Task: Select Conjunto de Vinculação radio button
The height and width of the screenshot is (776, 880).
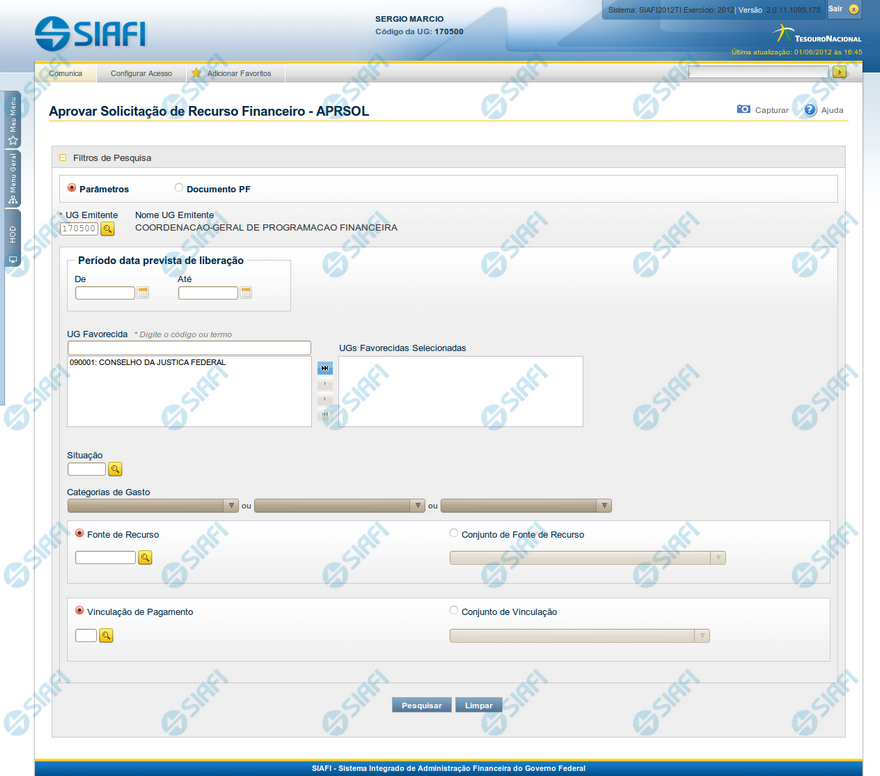Action: point(455,611)
